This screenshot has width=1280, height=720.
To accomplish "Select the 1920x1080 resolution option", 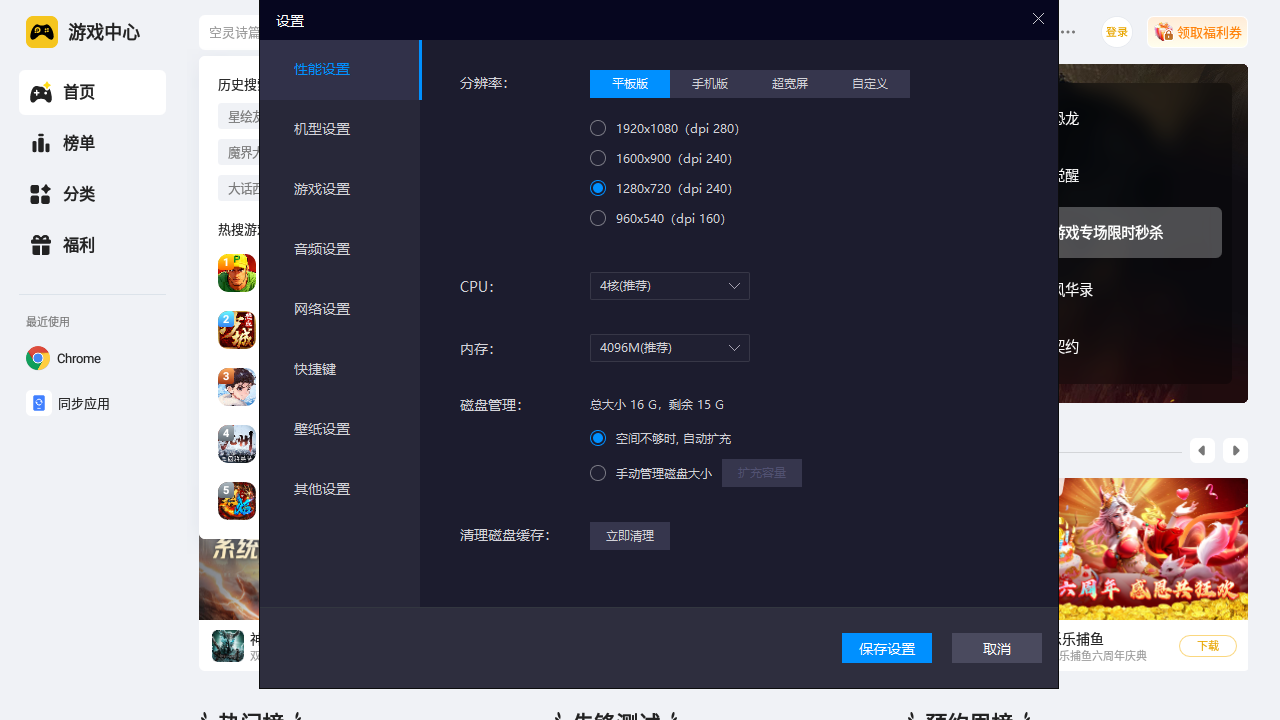I will [x=598, y=128].
